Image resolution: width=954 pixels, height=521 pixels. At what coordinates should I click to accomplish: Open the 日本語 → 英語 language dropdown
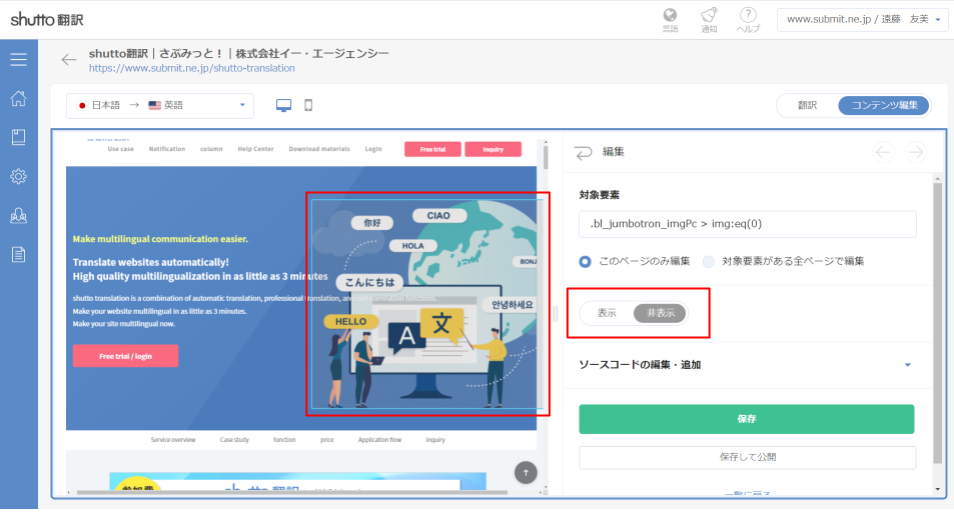160,105
